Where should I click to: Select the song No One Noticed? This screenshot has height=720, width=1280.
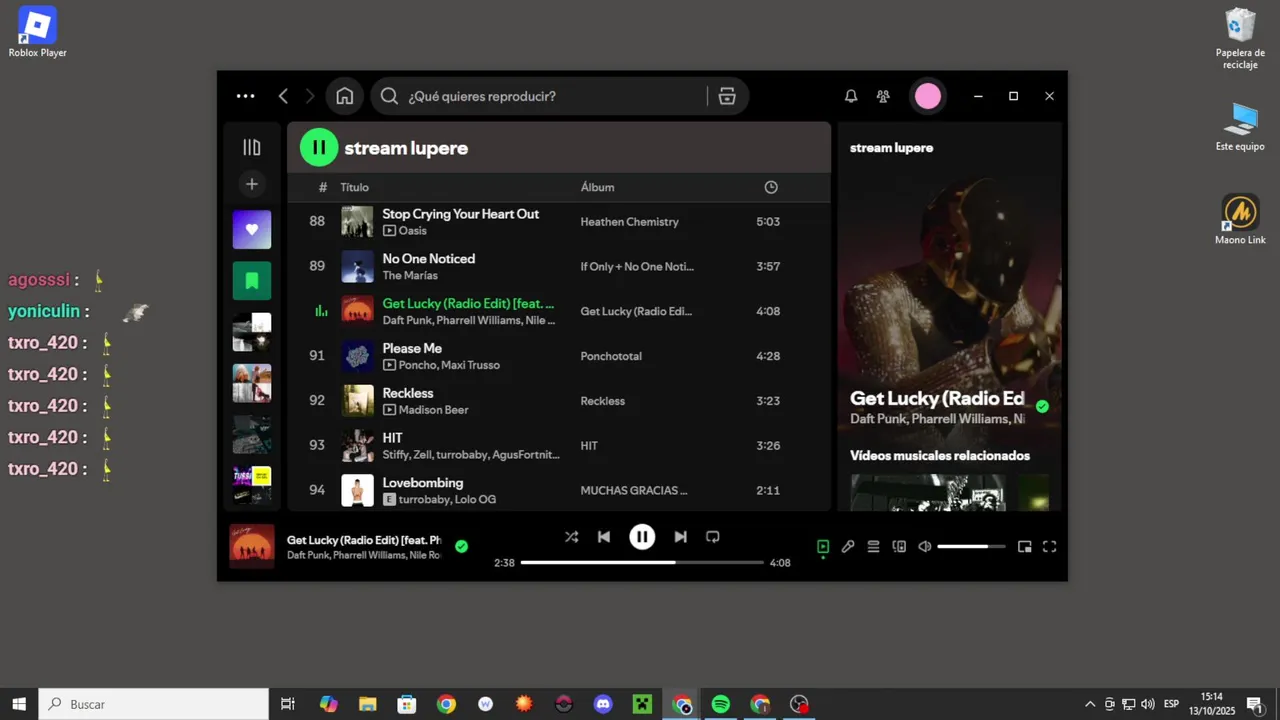pyautogui.click(x=428, y=259)
